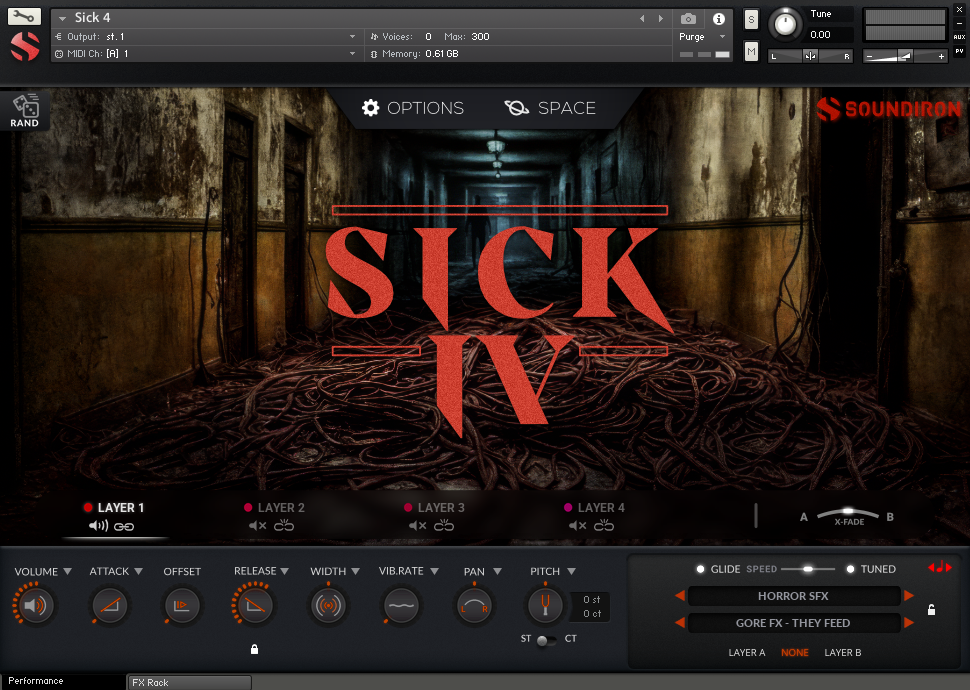Click the Pitch tuning fork knob

pyautogui.click(x=545, y=605)
